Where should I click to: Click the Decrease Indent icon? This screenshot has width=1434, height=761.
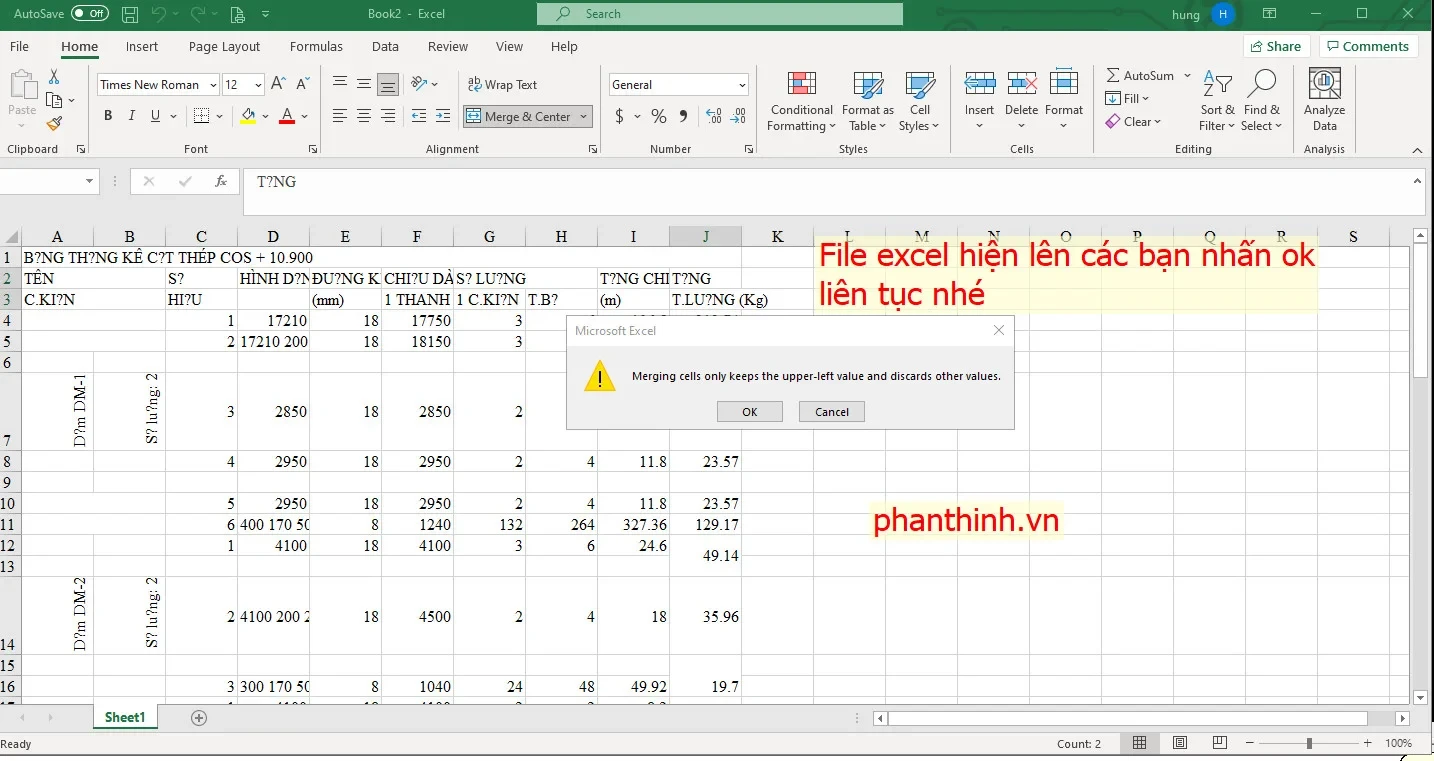point(419,116)
